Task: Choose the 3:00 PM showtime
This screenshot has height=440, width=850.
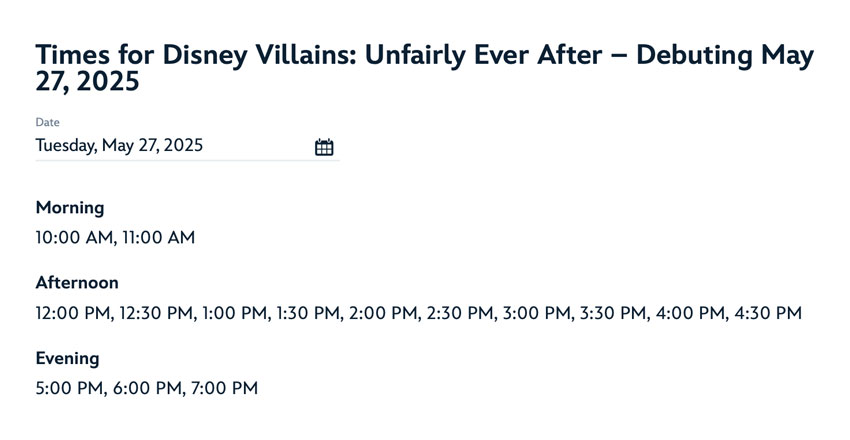Action: [537, 313]
